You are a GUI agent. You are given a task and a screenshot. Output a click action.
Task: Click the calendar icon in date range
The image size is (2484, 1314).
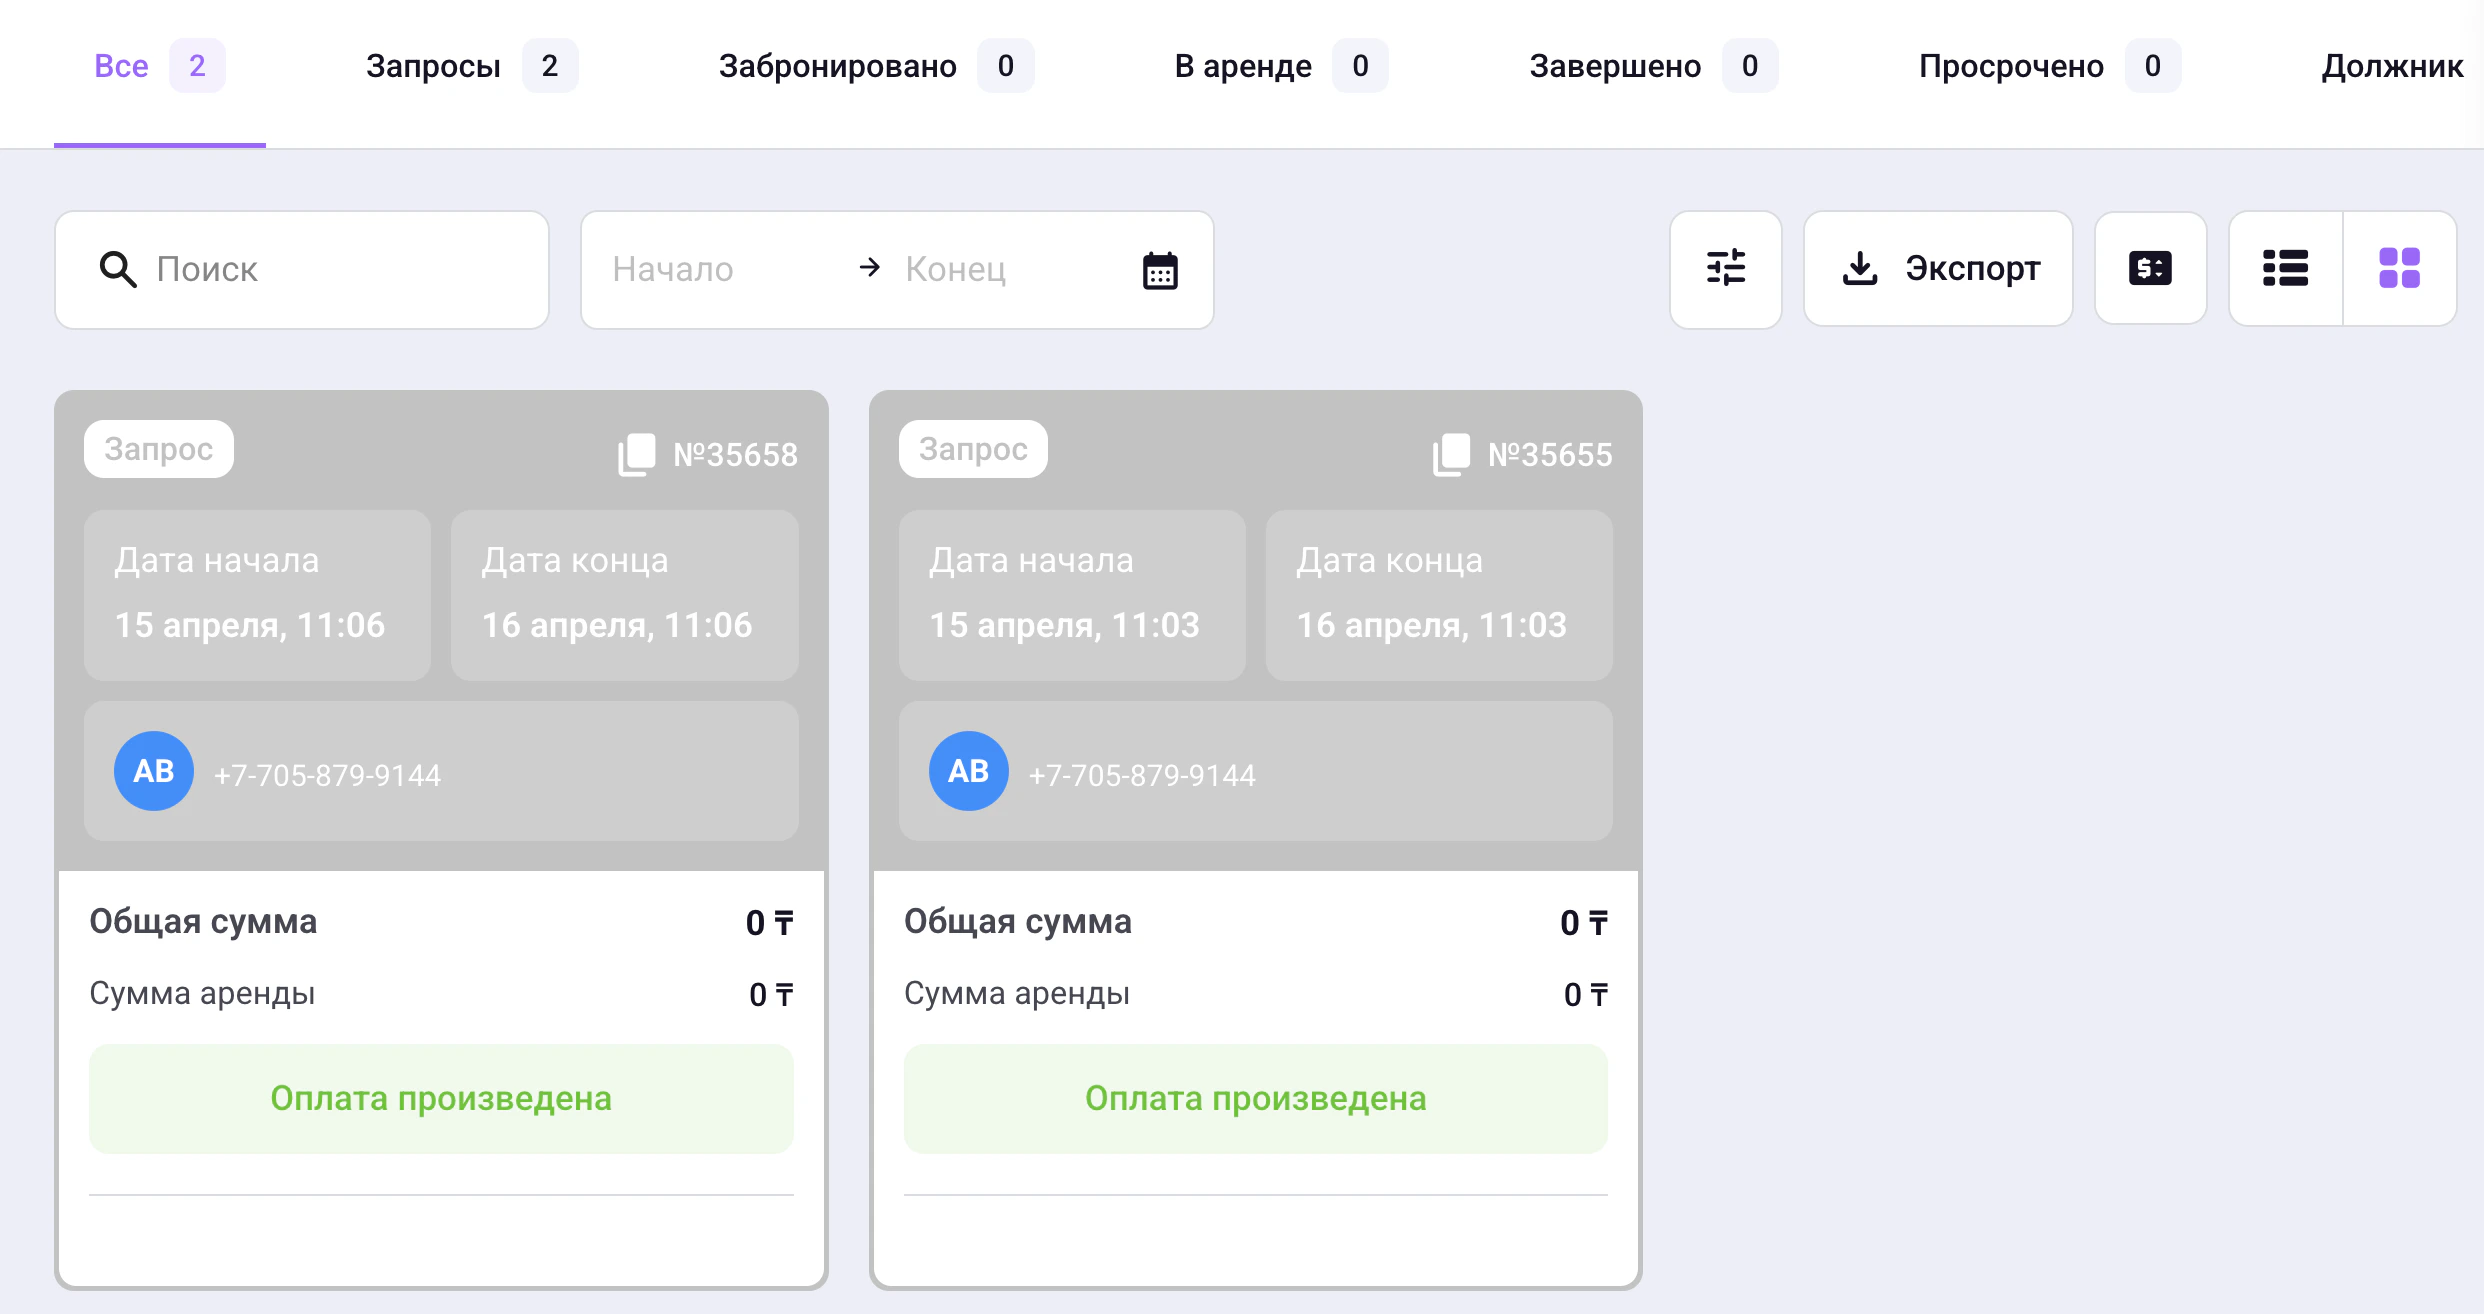(x=1160, y=270)
